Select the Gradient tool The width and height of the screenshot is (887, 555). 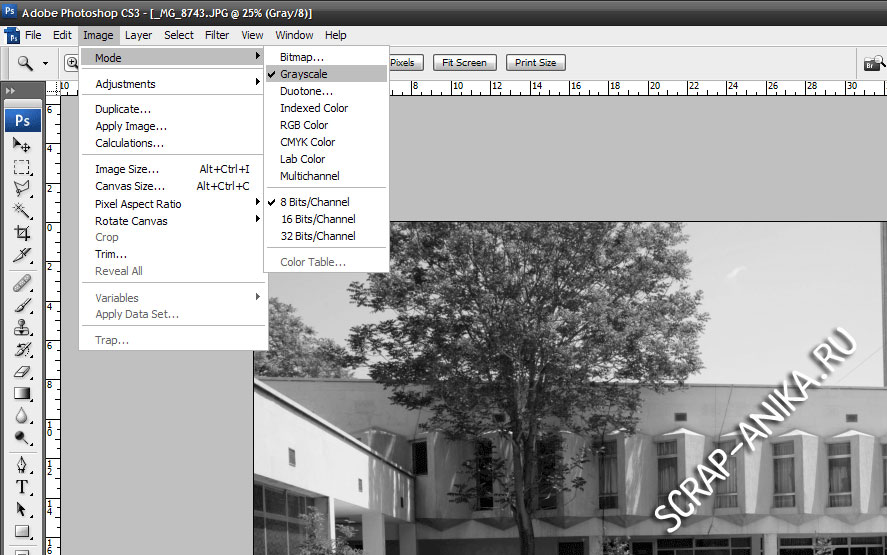[x=22, y=393]
